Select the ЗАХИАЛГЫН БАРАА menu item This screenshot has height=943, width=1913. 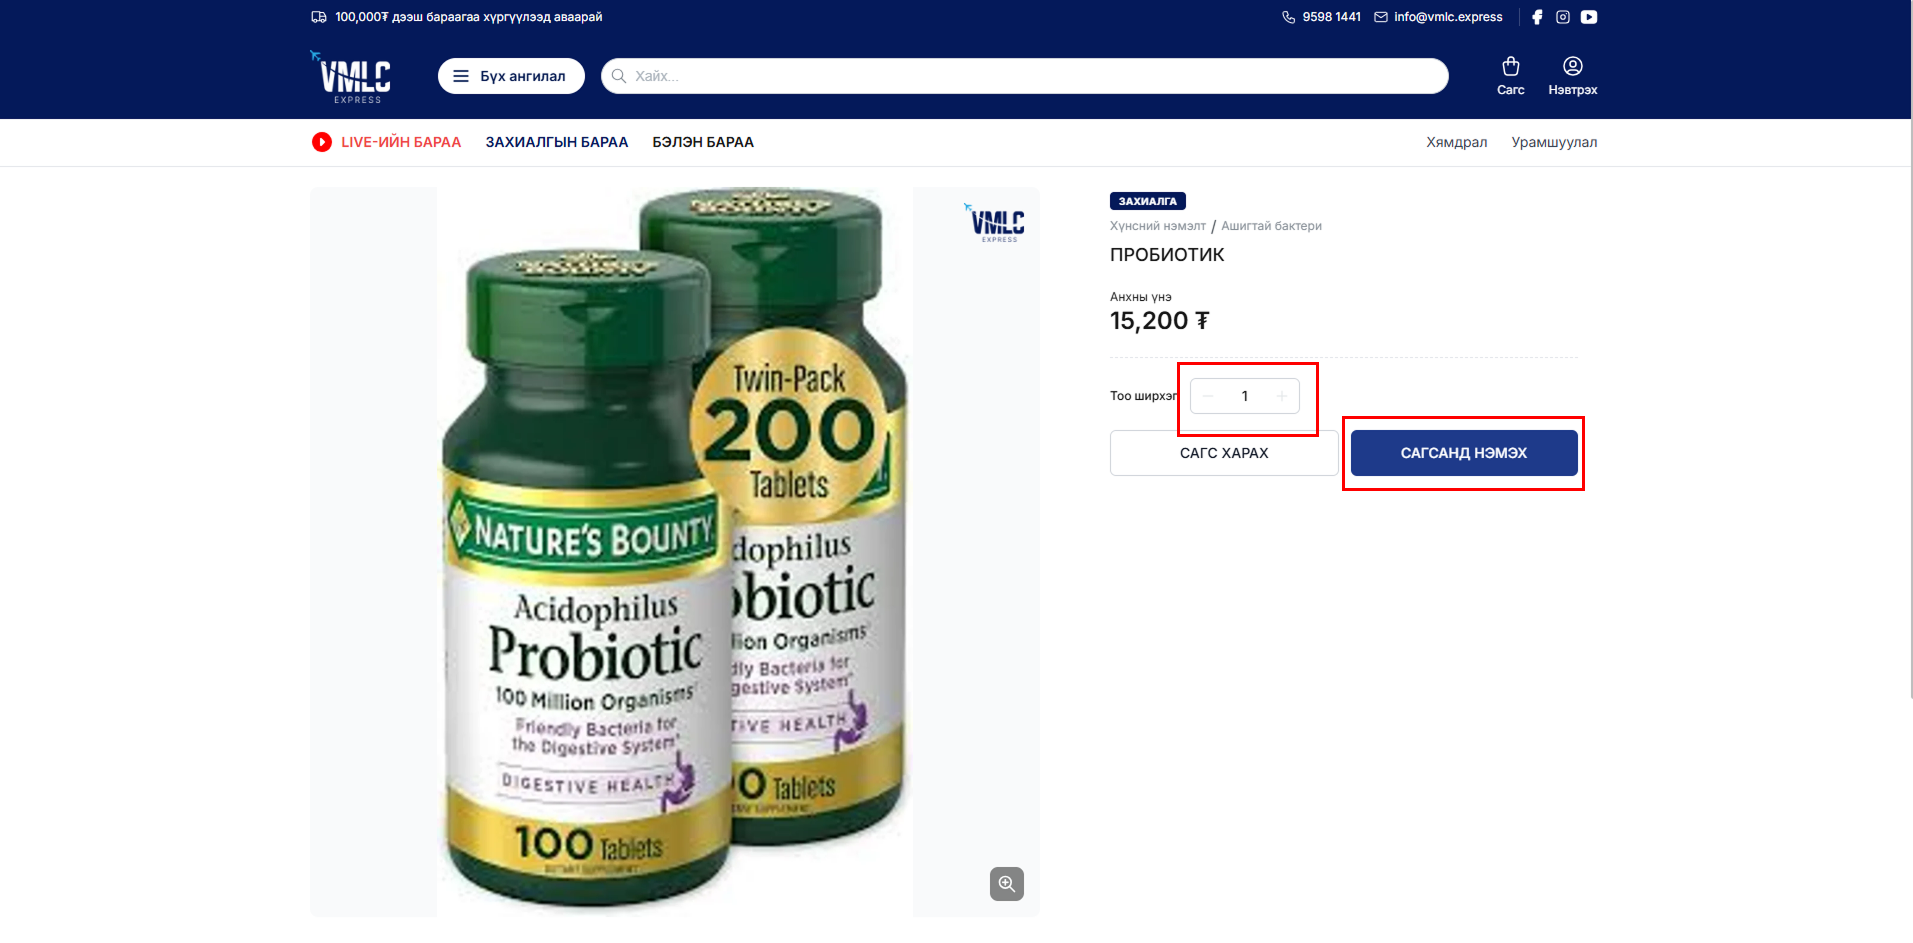557,142
